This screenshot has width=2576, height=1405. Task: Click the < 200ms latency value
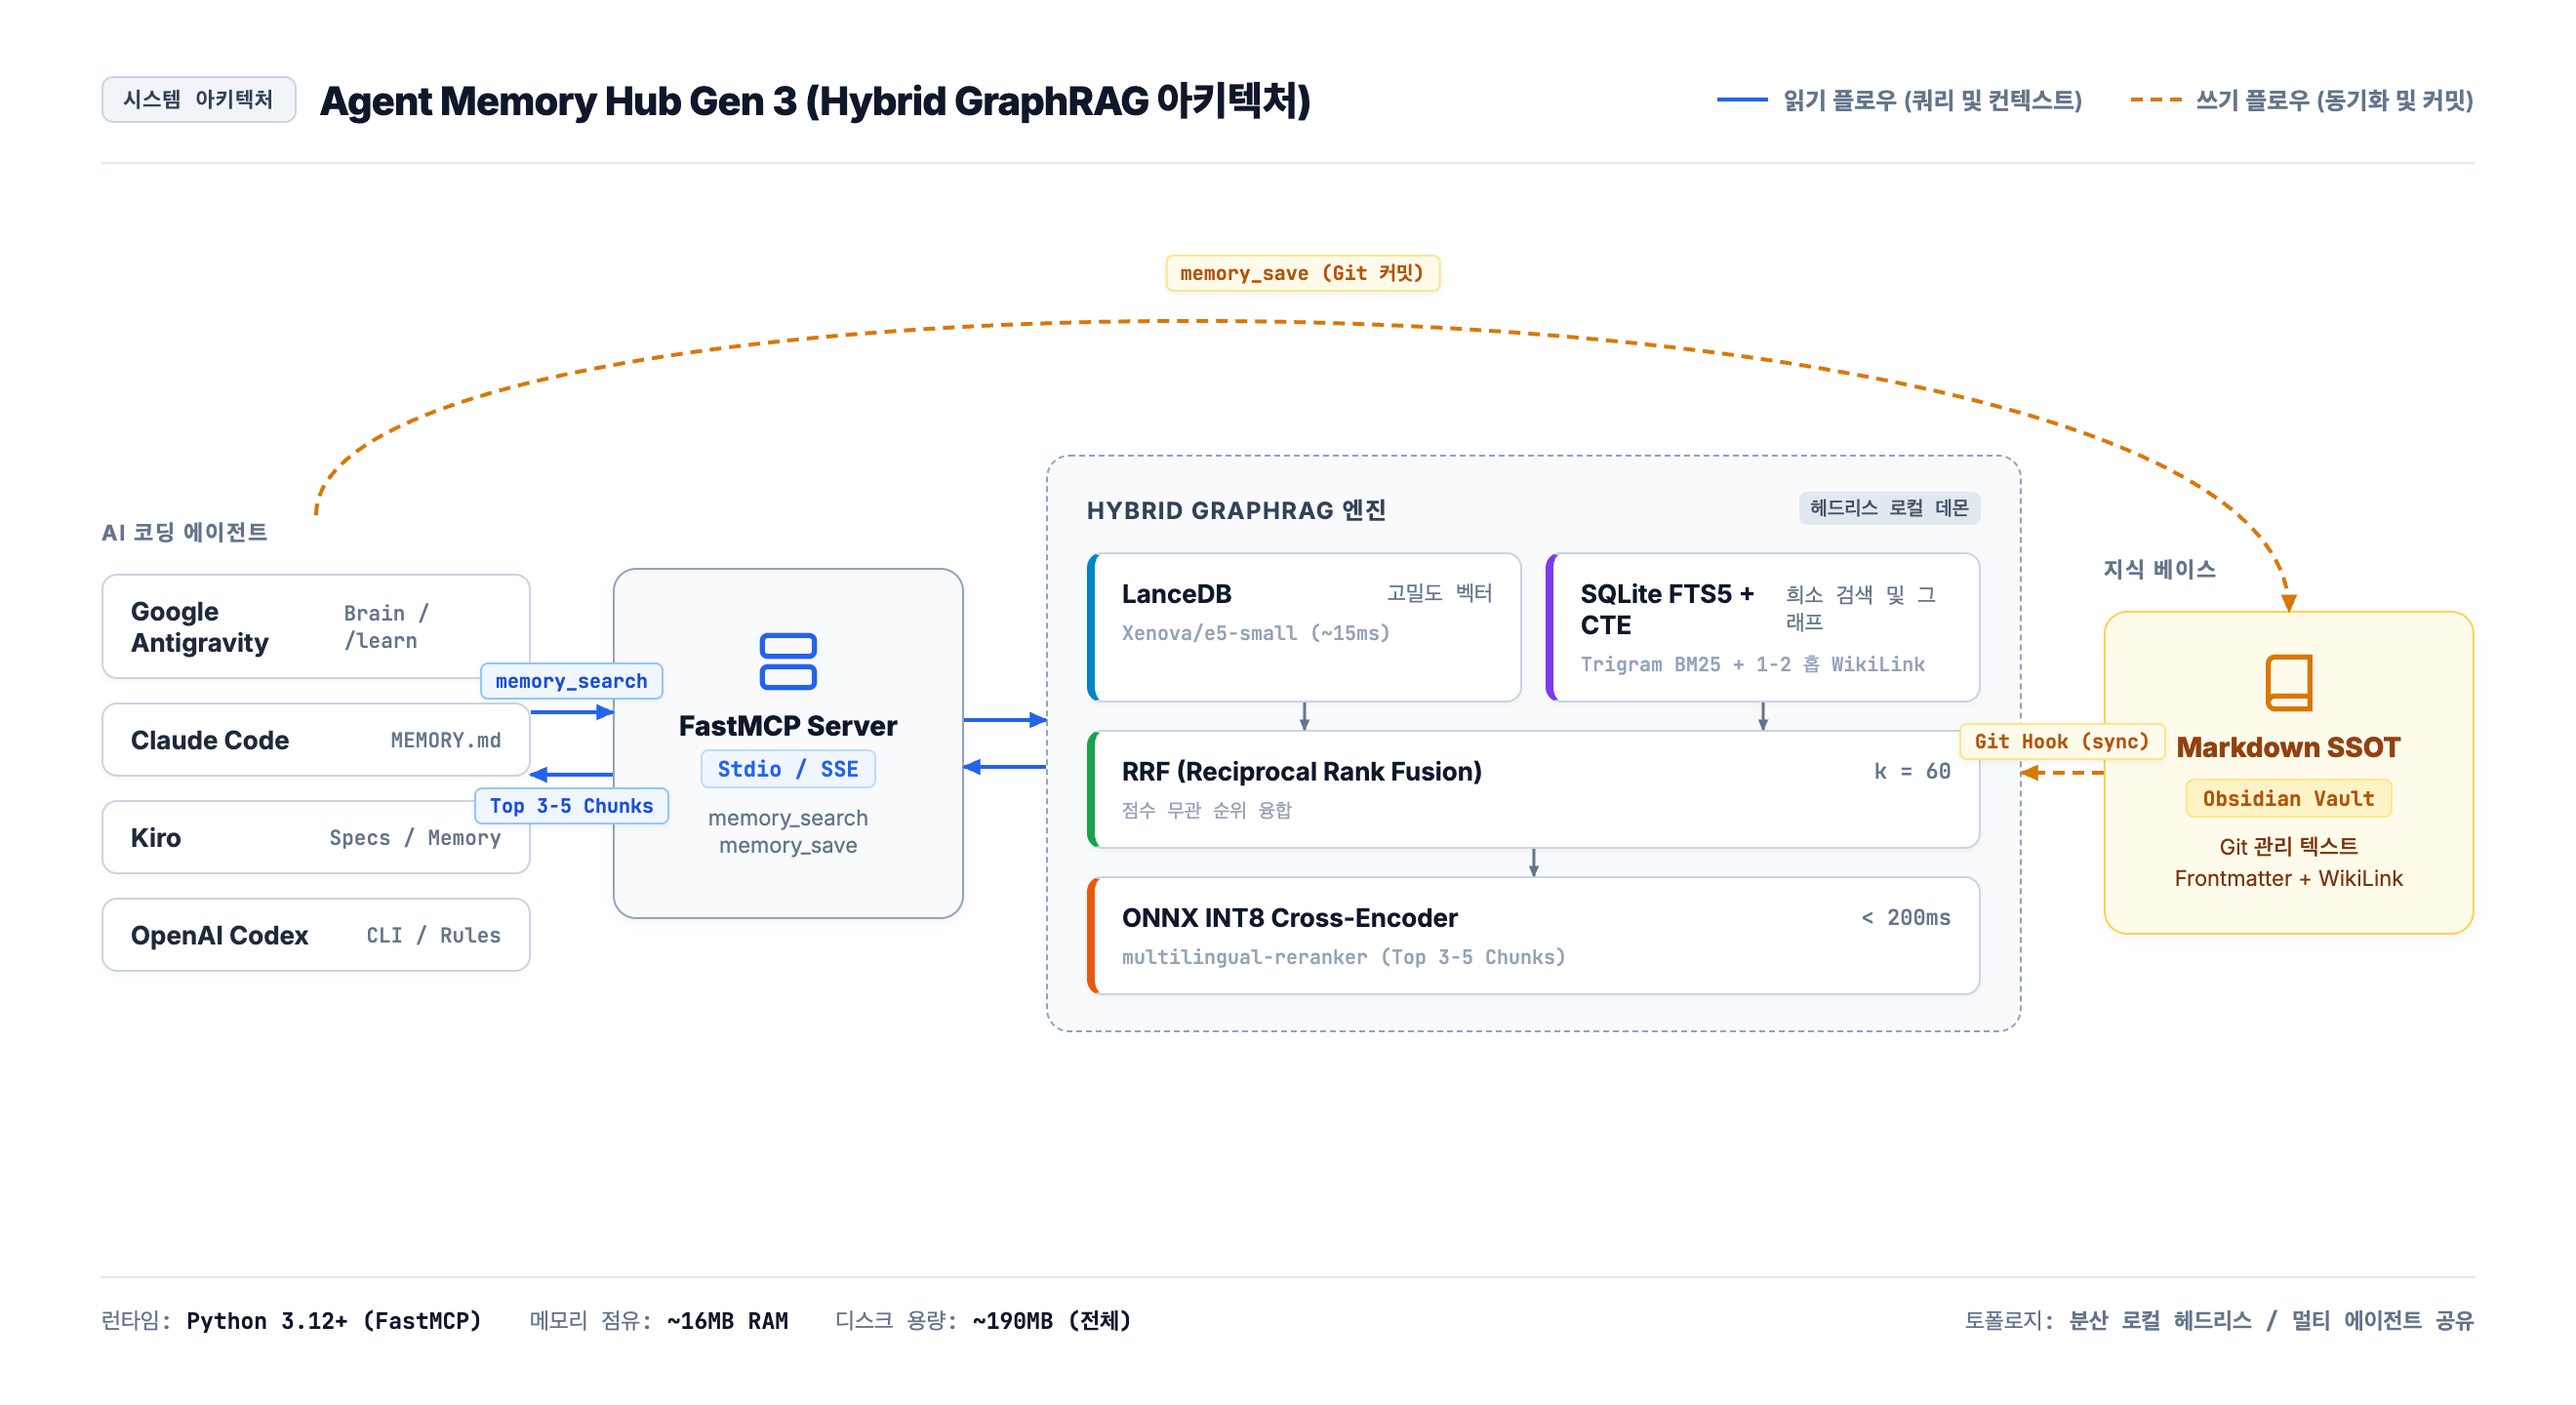1906,917
